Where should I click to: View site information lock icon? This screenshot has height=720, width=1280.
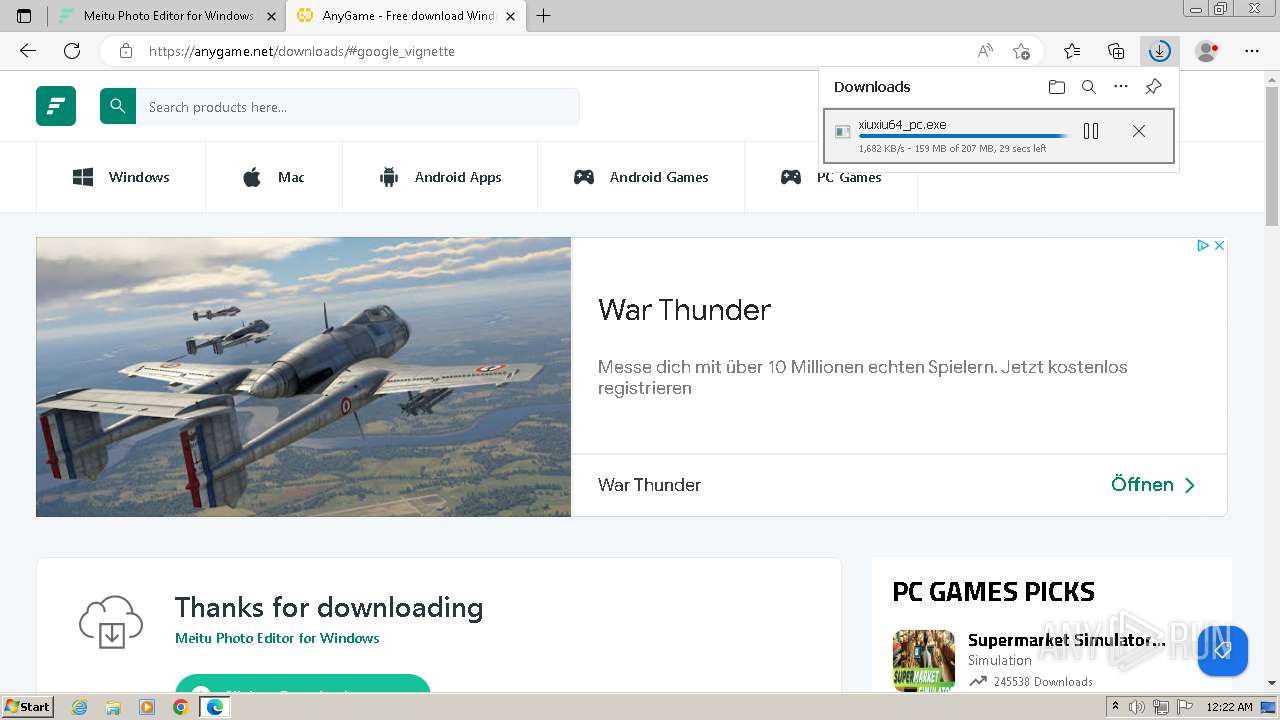coord(126,51)
